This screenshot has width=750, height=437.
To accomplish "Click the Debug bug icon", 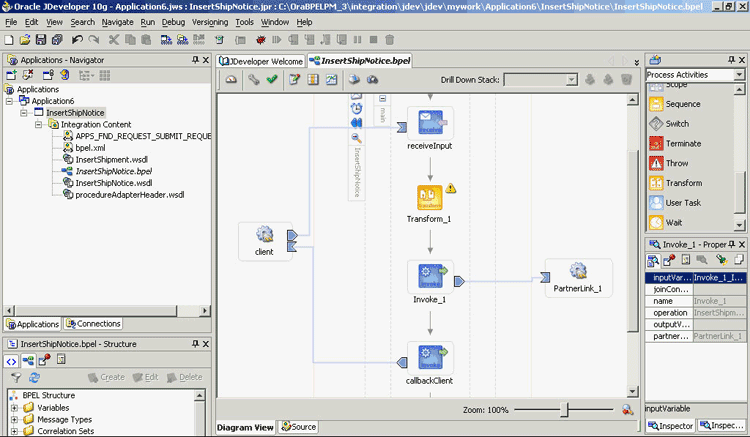I will tap(261, 40).
